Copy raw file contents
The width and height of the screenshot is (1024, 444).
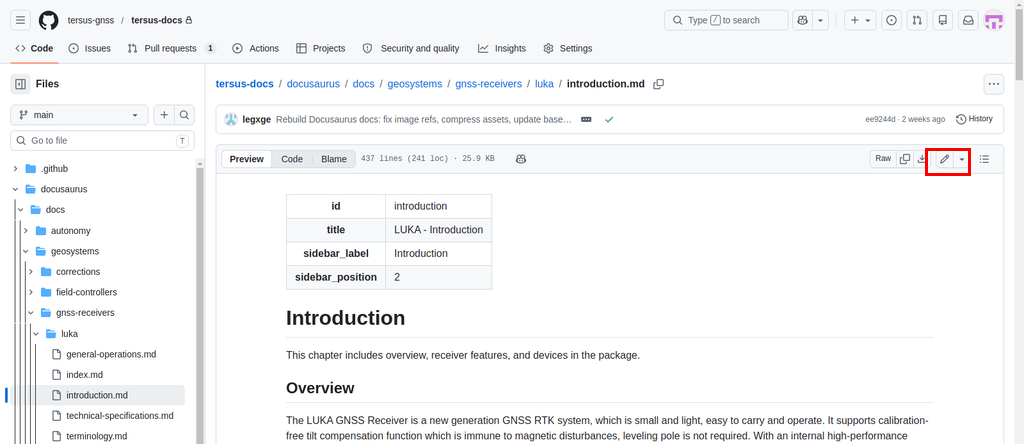coord(904,159)
